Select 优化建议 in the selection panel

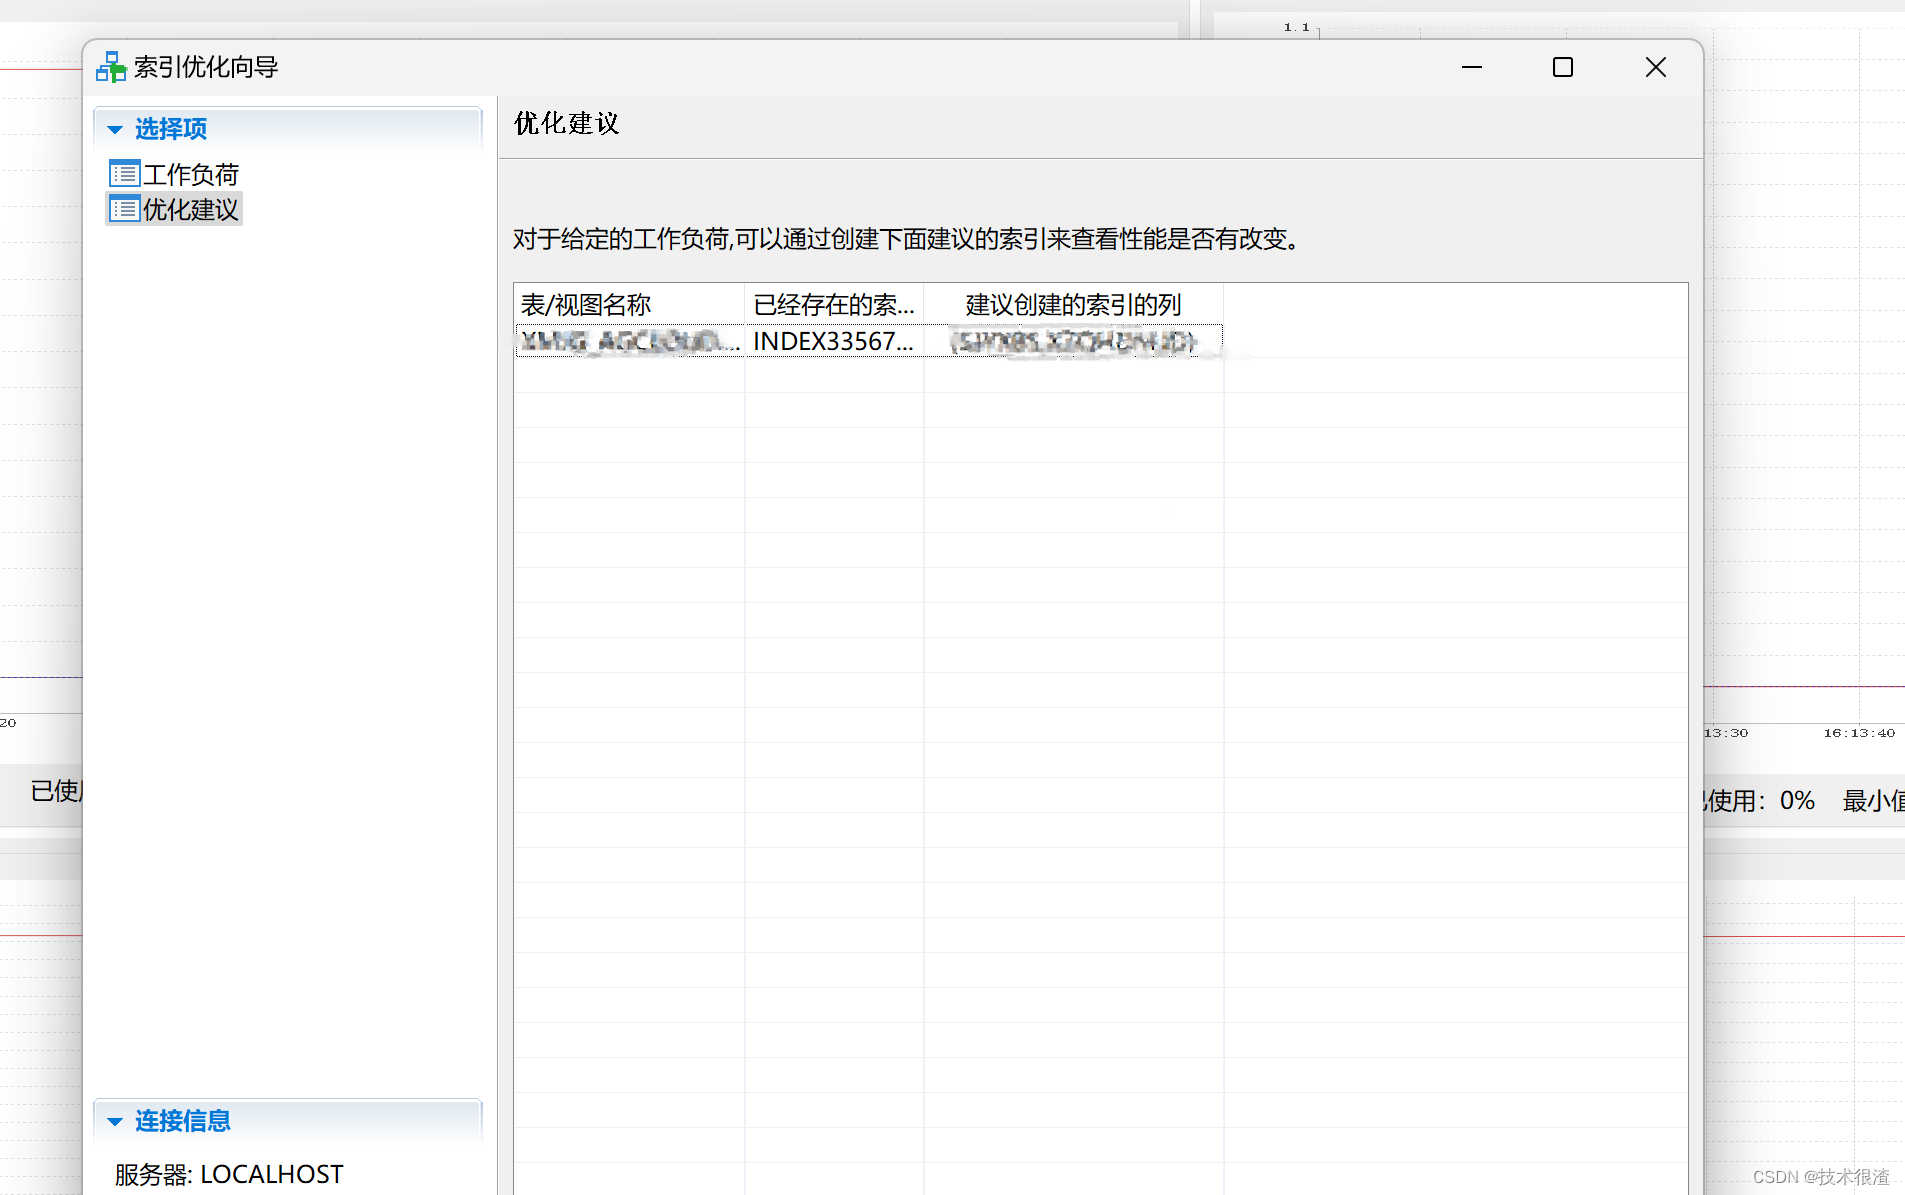191,208
